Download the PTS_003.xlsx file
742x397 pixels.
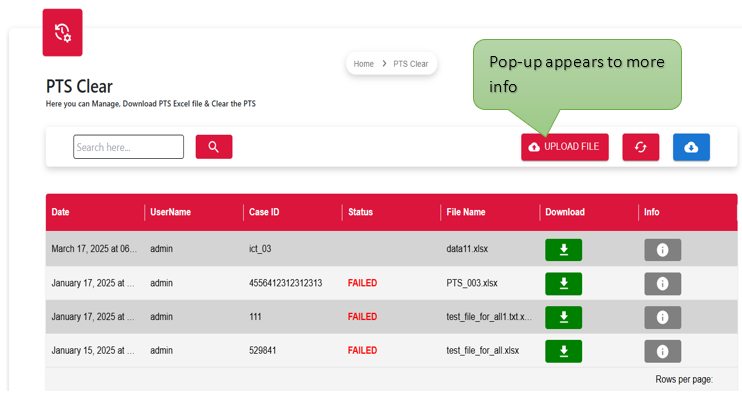click(564, 283)
